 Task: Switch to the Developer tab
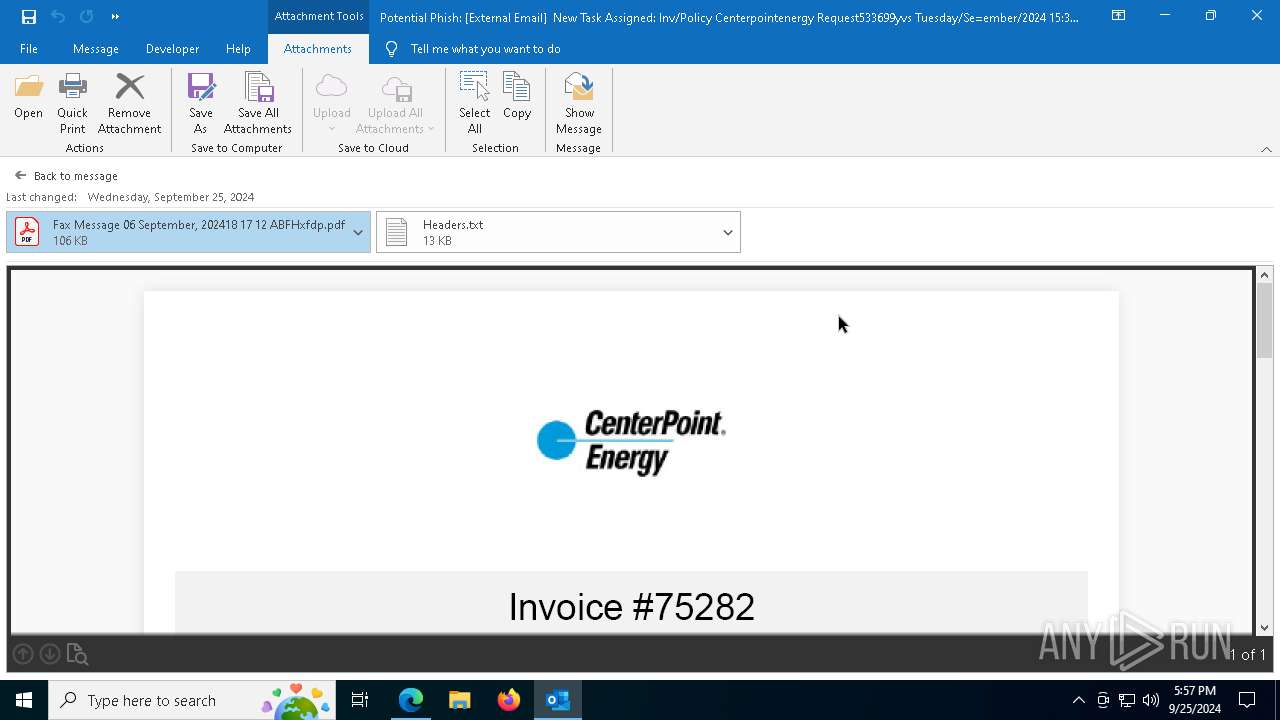coord(172,49)
